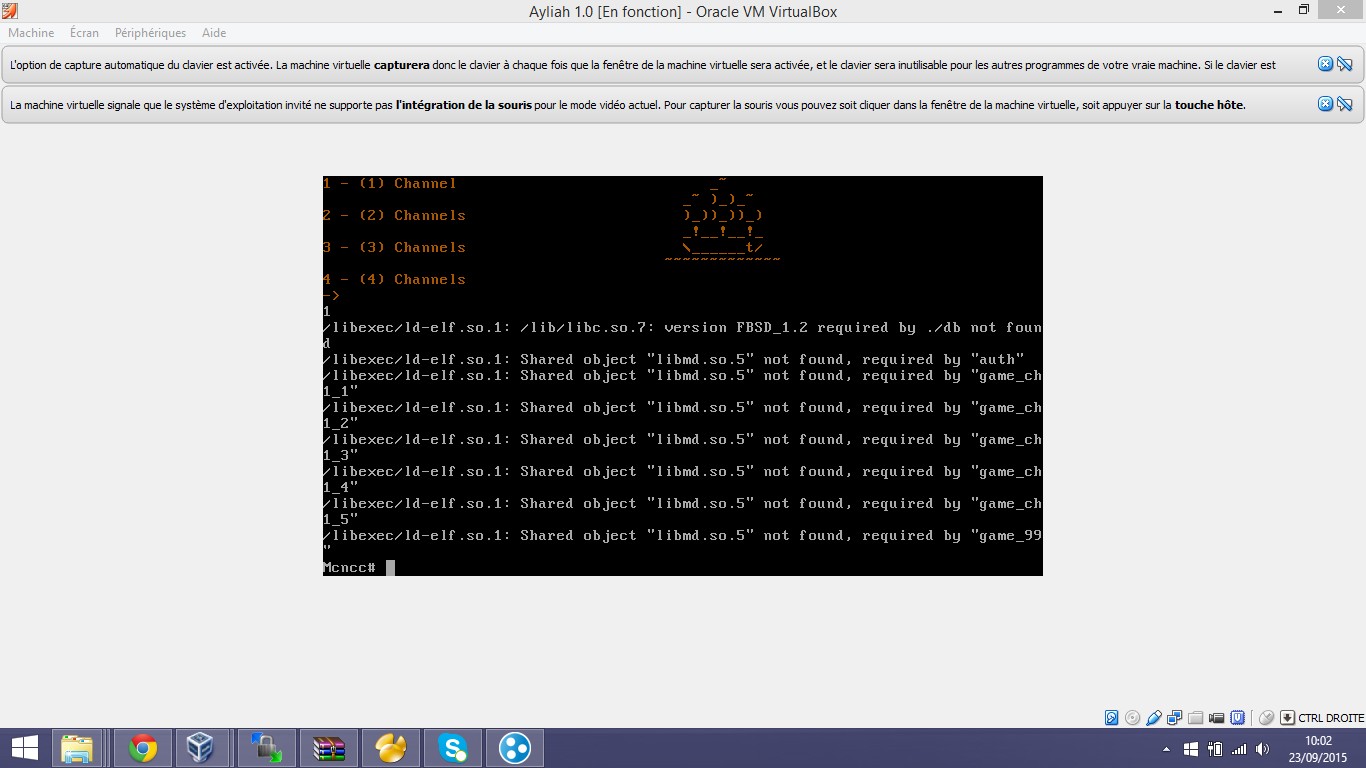Image resolution: width=1366 pixels, height=768 pixels.
Task: Open network signal settings in tray
Action: pyautogui.click(x=1239, y=749)
